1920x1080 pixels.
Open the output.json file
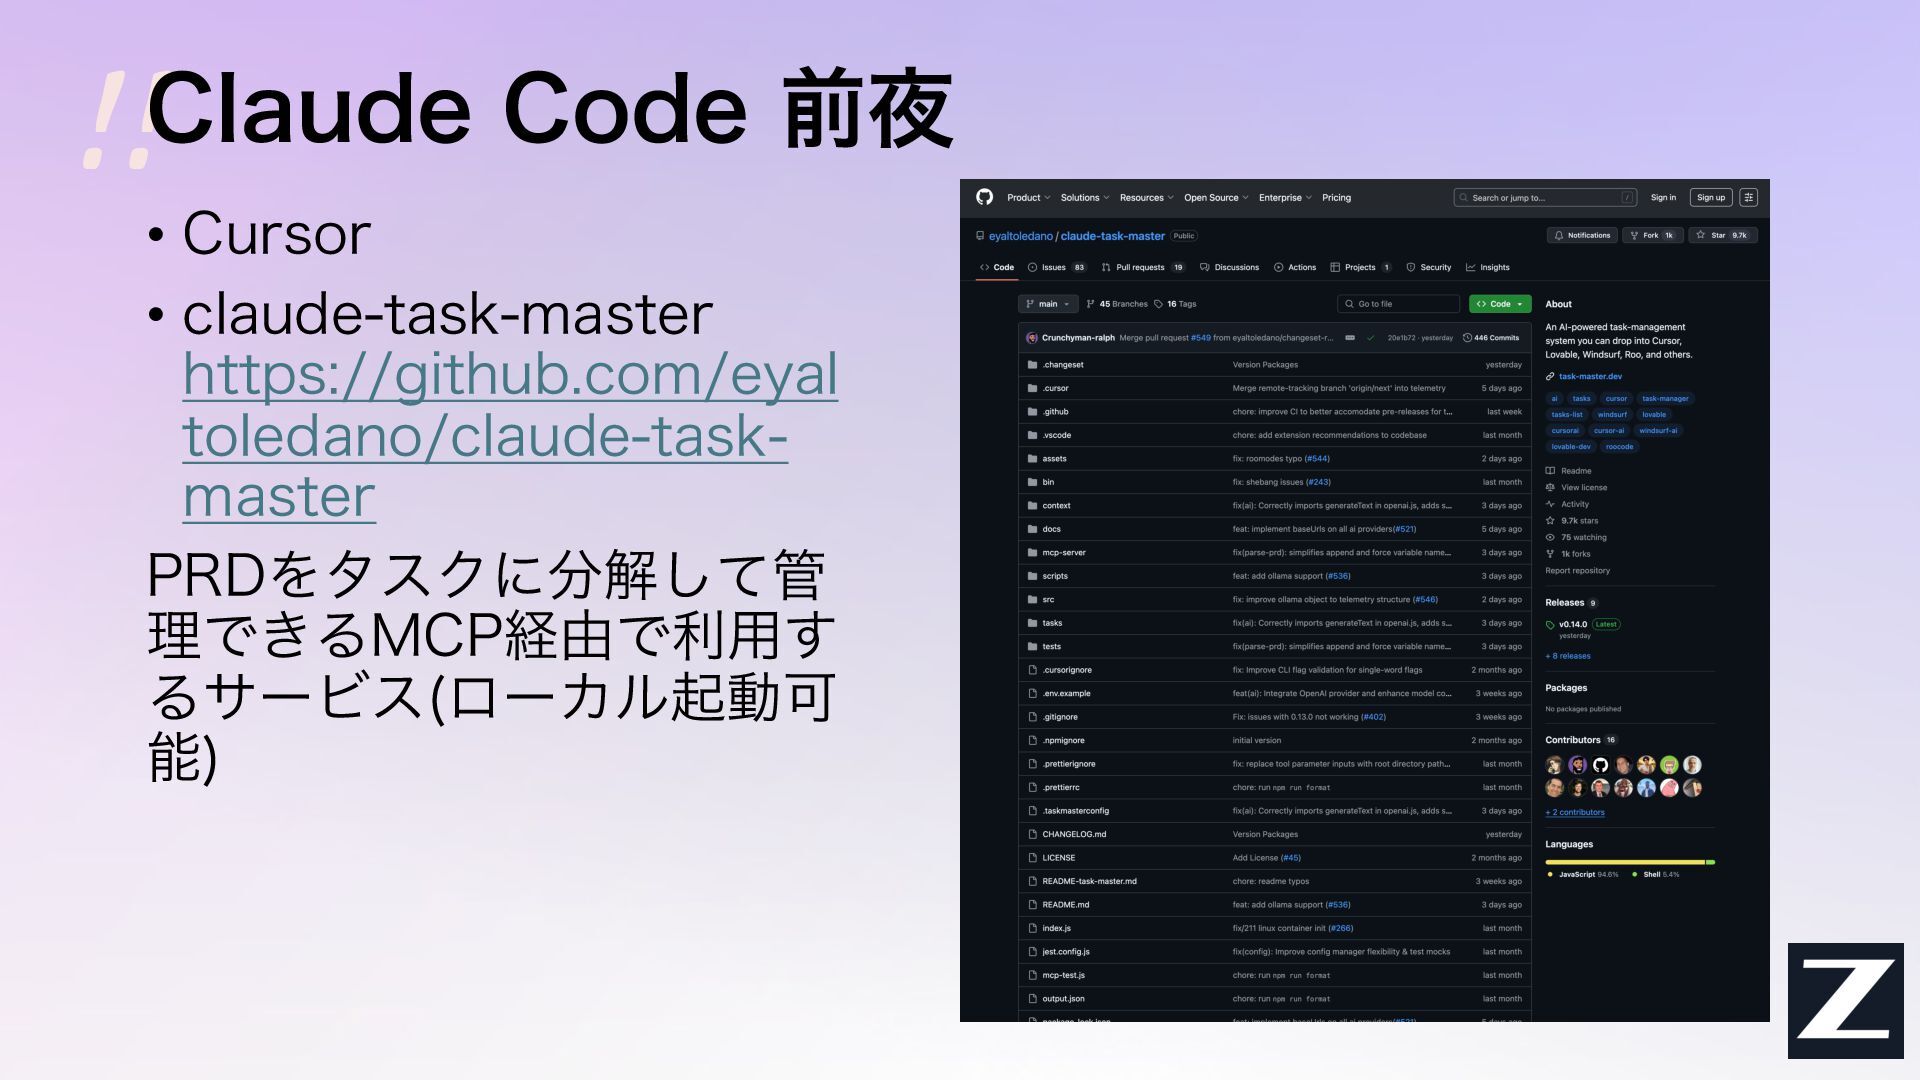tap(1063, 999)
